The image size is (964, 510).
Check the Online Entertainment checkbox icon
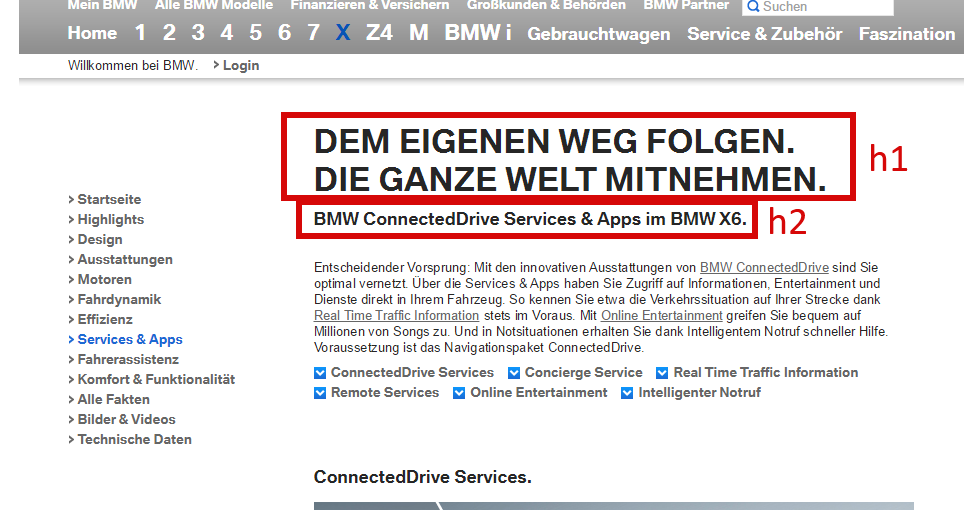(459, 393)
